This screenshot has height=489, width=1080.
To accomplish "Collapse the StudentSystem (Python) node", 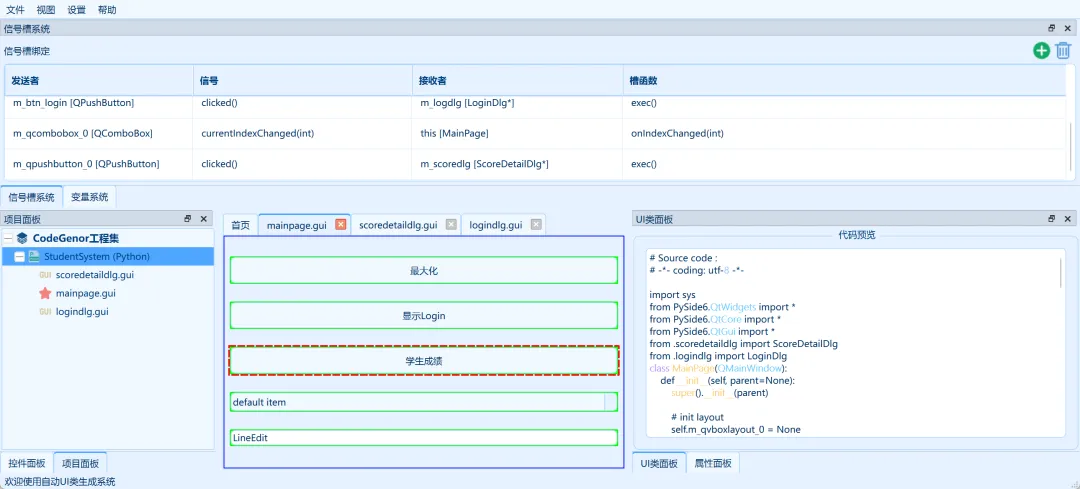I will [19, 256].
